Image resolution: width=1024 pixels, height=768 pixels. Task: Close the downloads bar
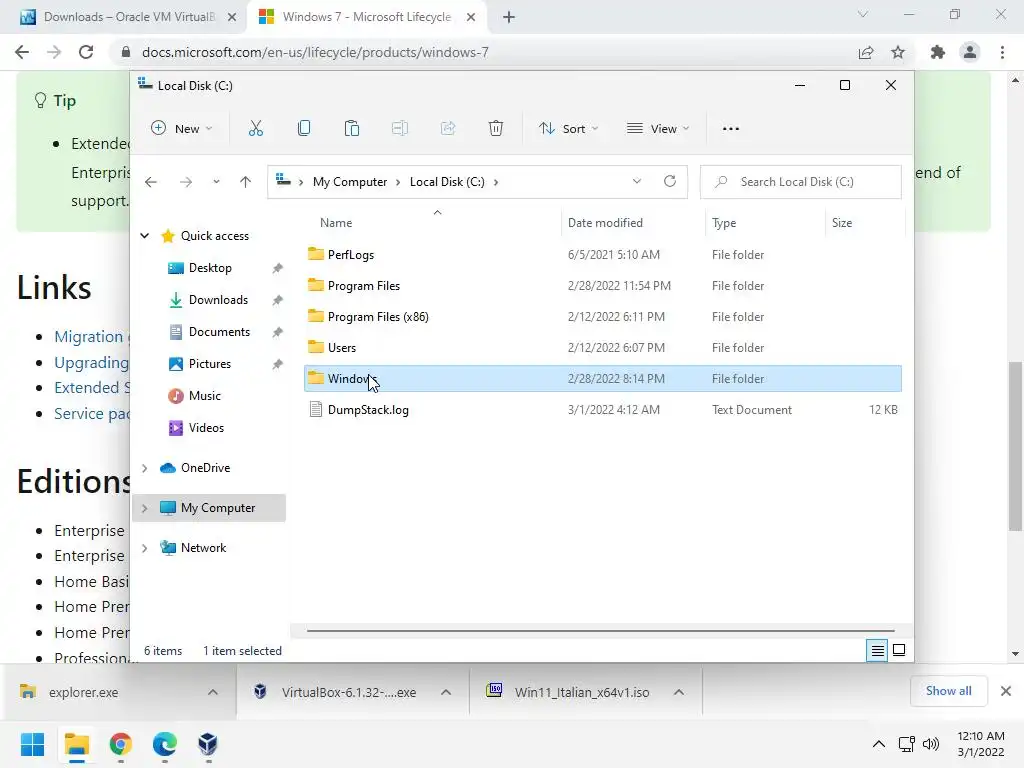(1006, 691)
